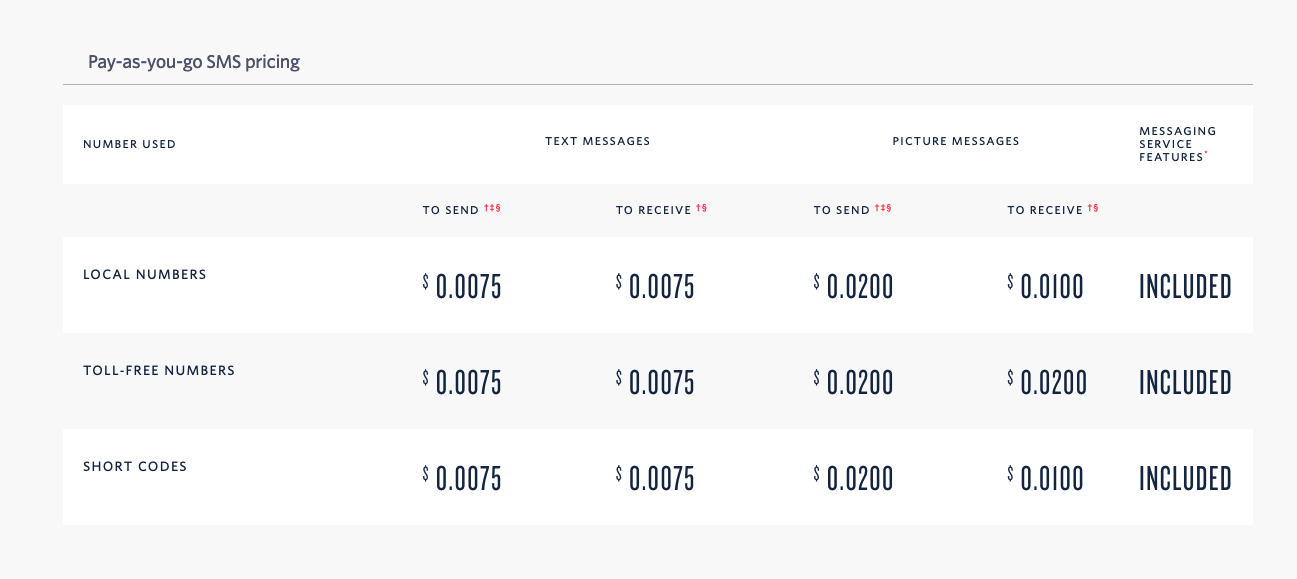
Task: Click the Pay-as-you-go SMS pricing heading
Action: tap(194, 62)
